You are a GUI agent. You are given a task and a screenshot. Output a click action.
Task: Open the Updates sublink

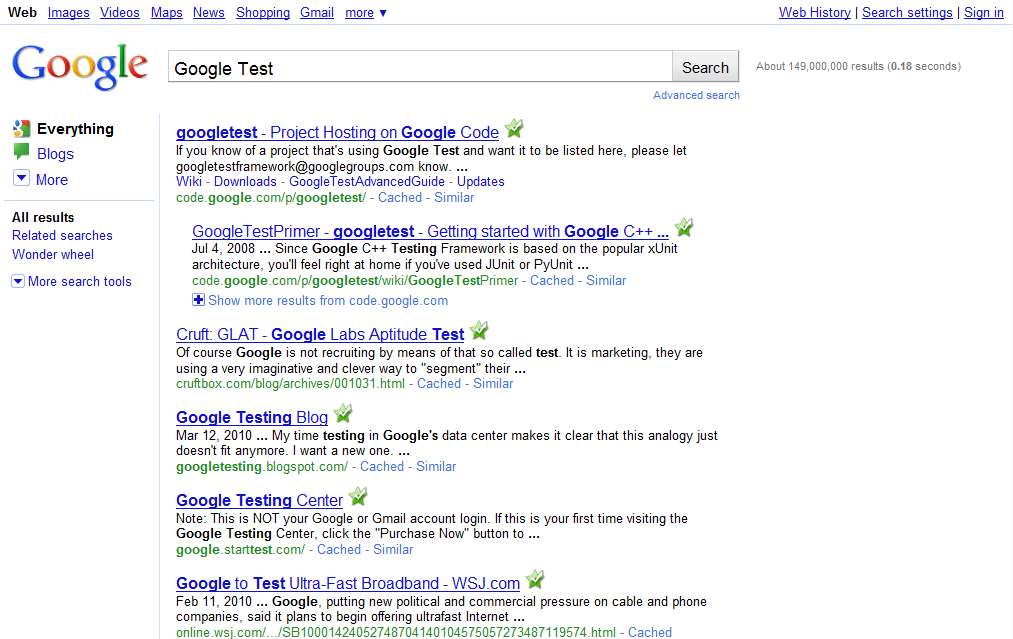click(481, 182)
